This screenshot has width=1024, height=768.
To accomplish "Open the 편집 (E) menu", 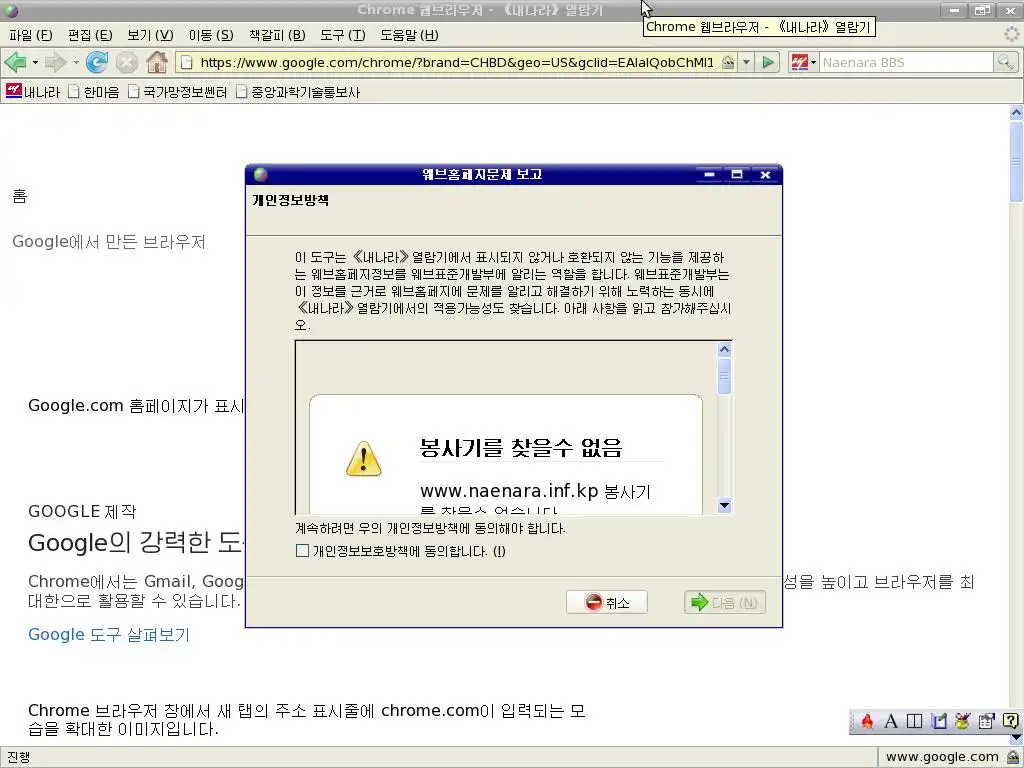I will [x=90, y=35].
